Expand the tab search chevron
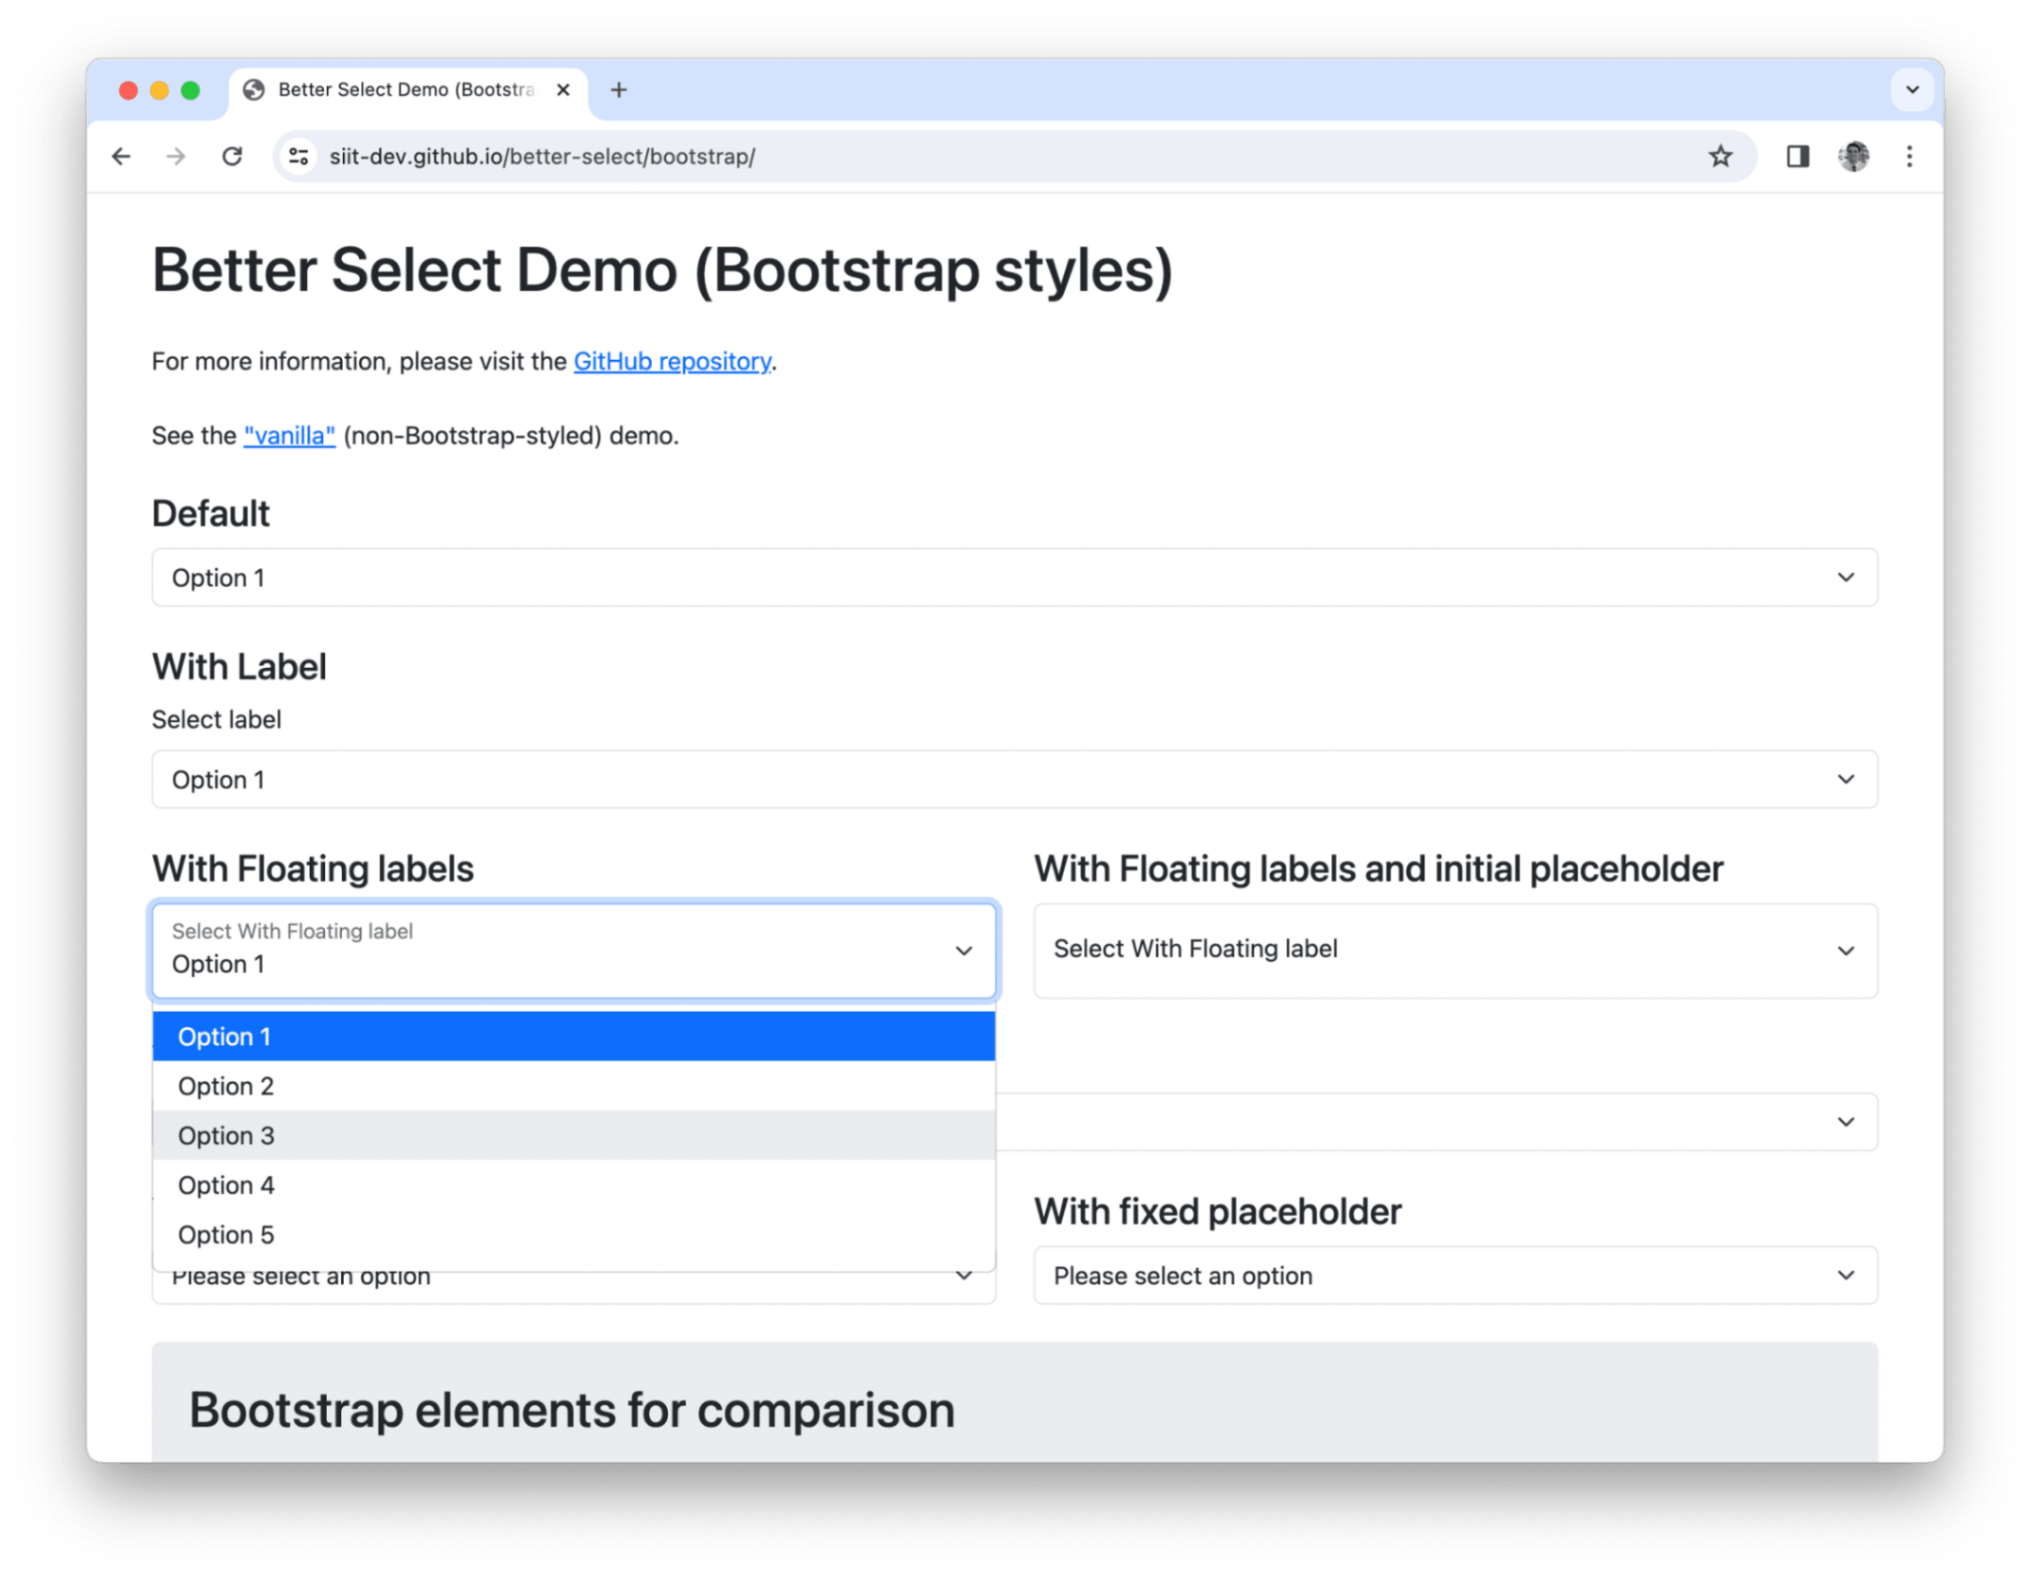 [1912, 90]
